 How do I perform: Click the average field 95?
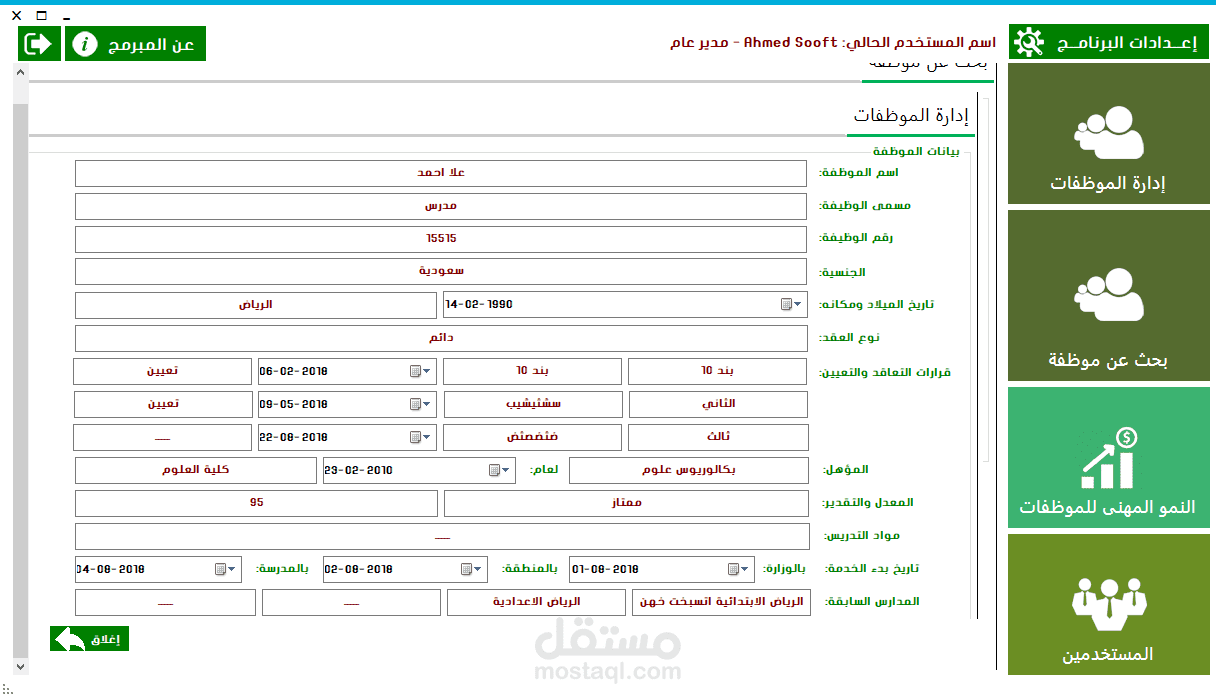(256, 503)
